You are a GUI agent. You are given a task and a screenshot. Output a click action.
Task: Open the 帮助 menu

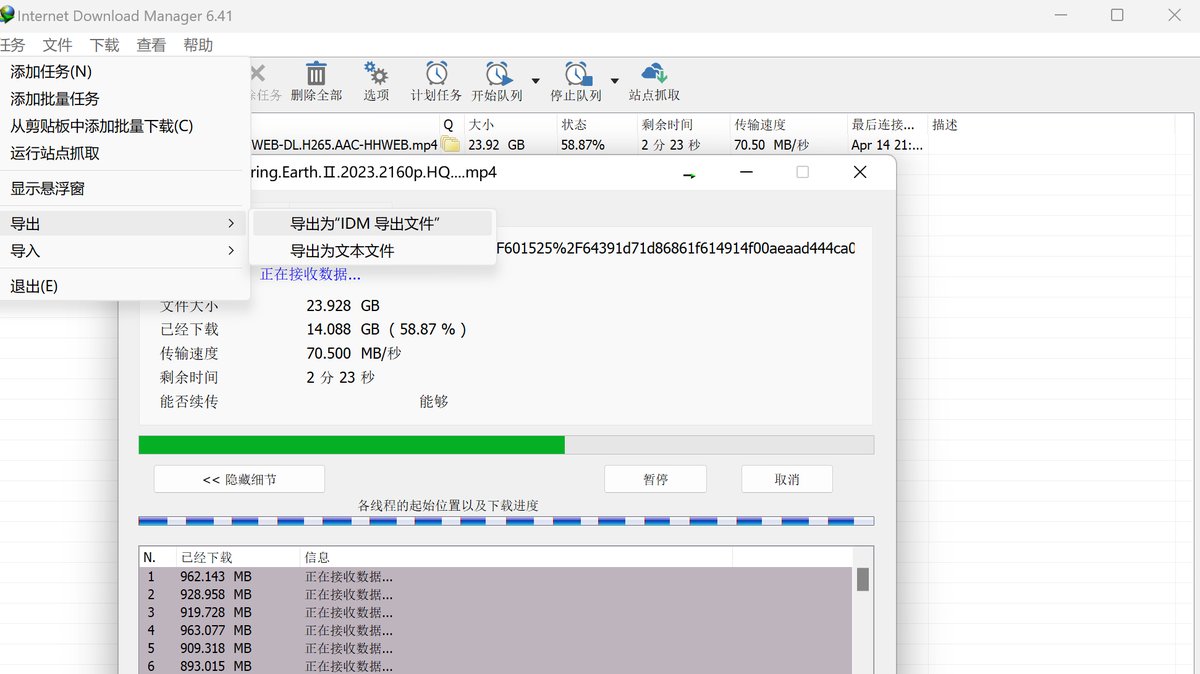(x=198, y=45)
